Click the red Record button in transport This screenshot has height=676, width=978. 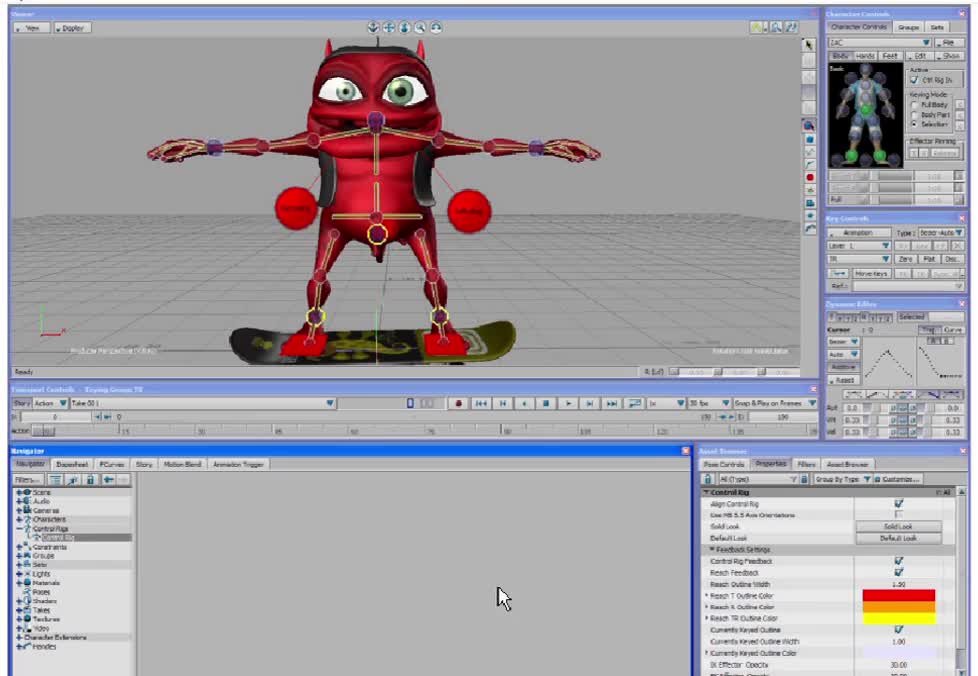click(459, 404)
